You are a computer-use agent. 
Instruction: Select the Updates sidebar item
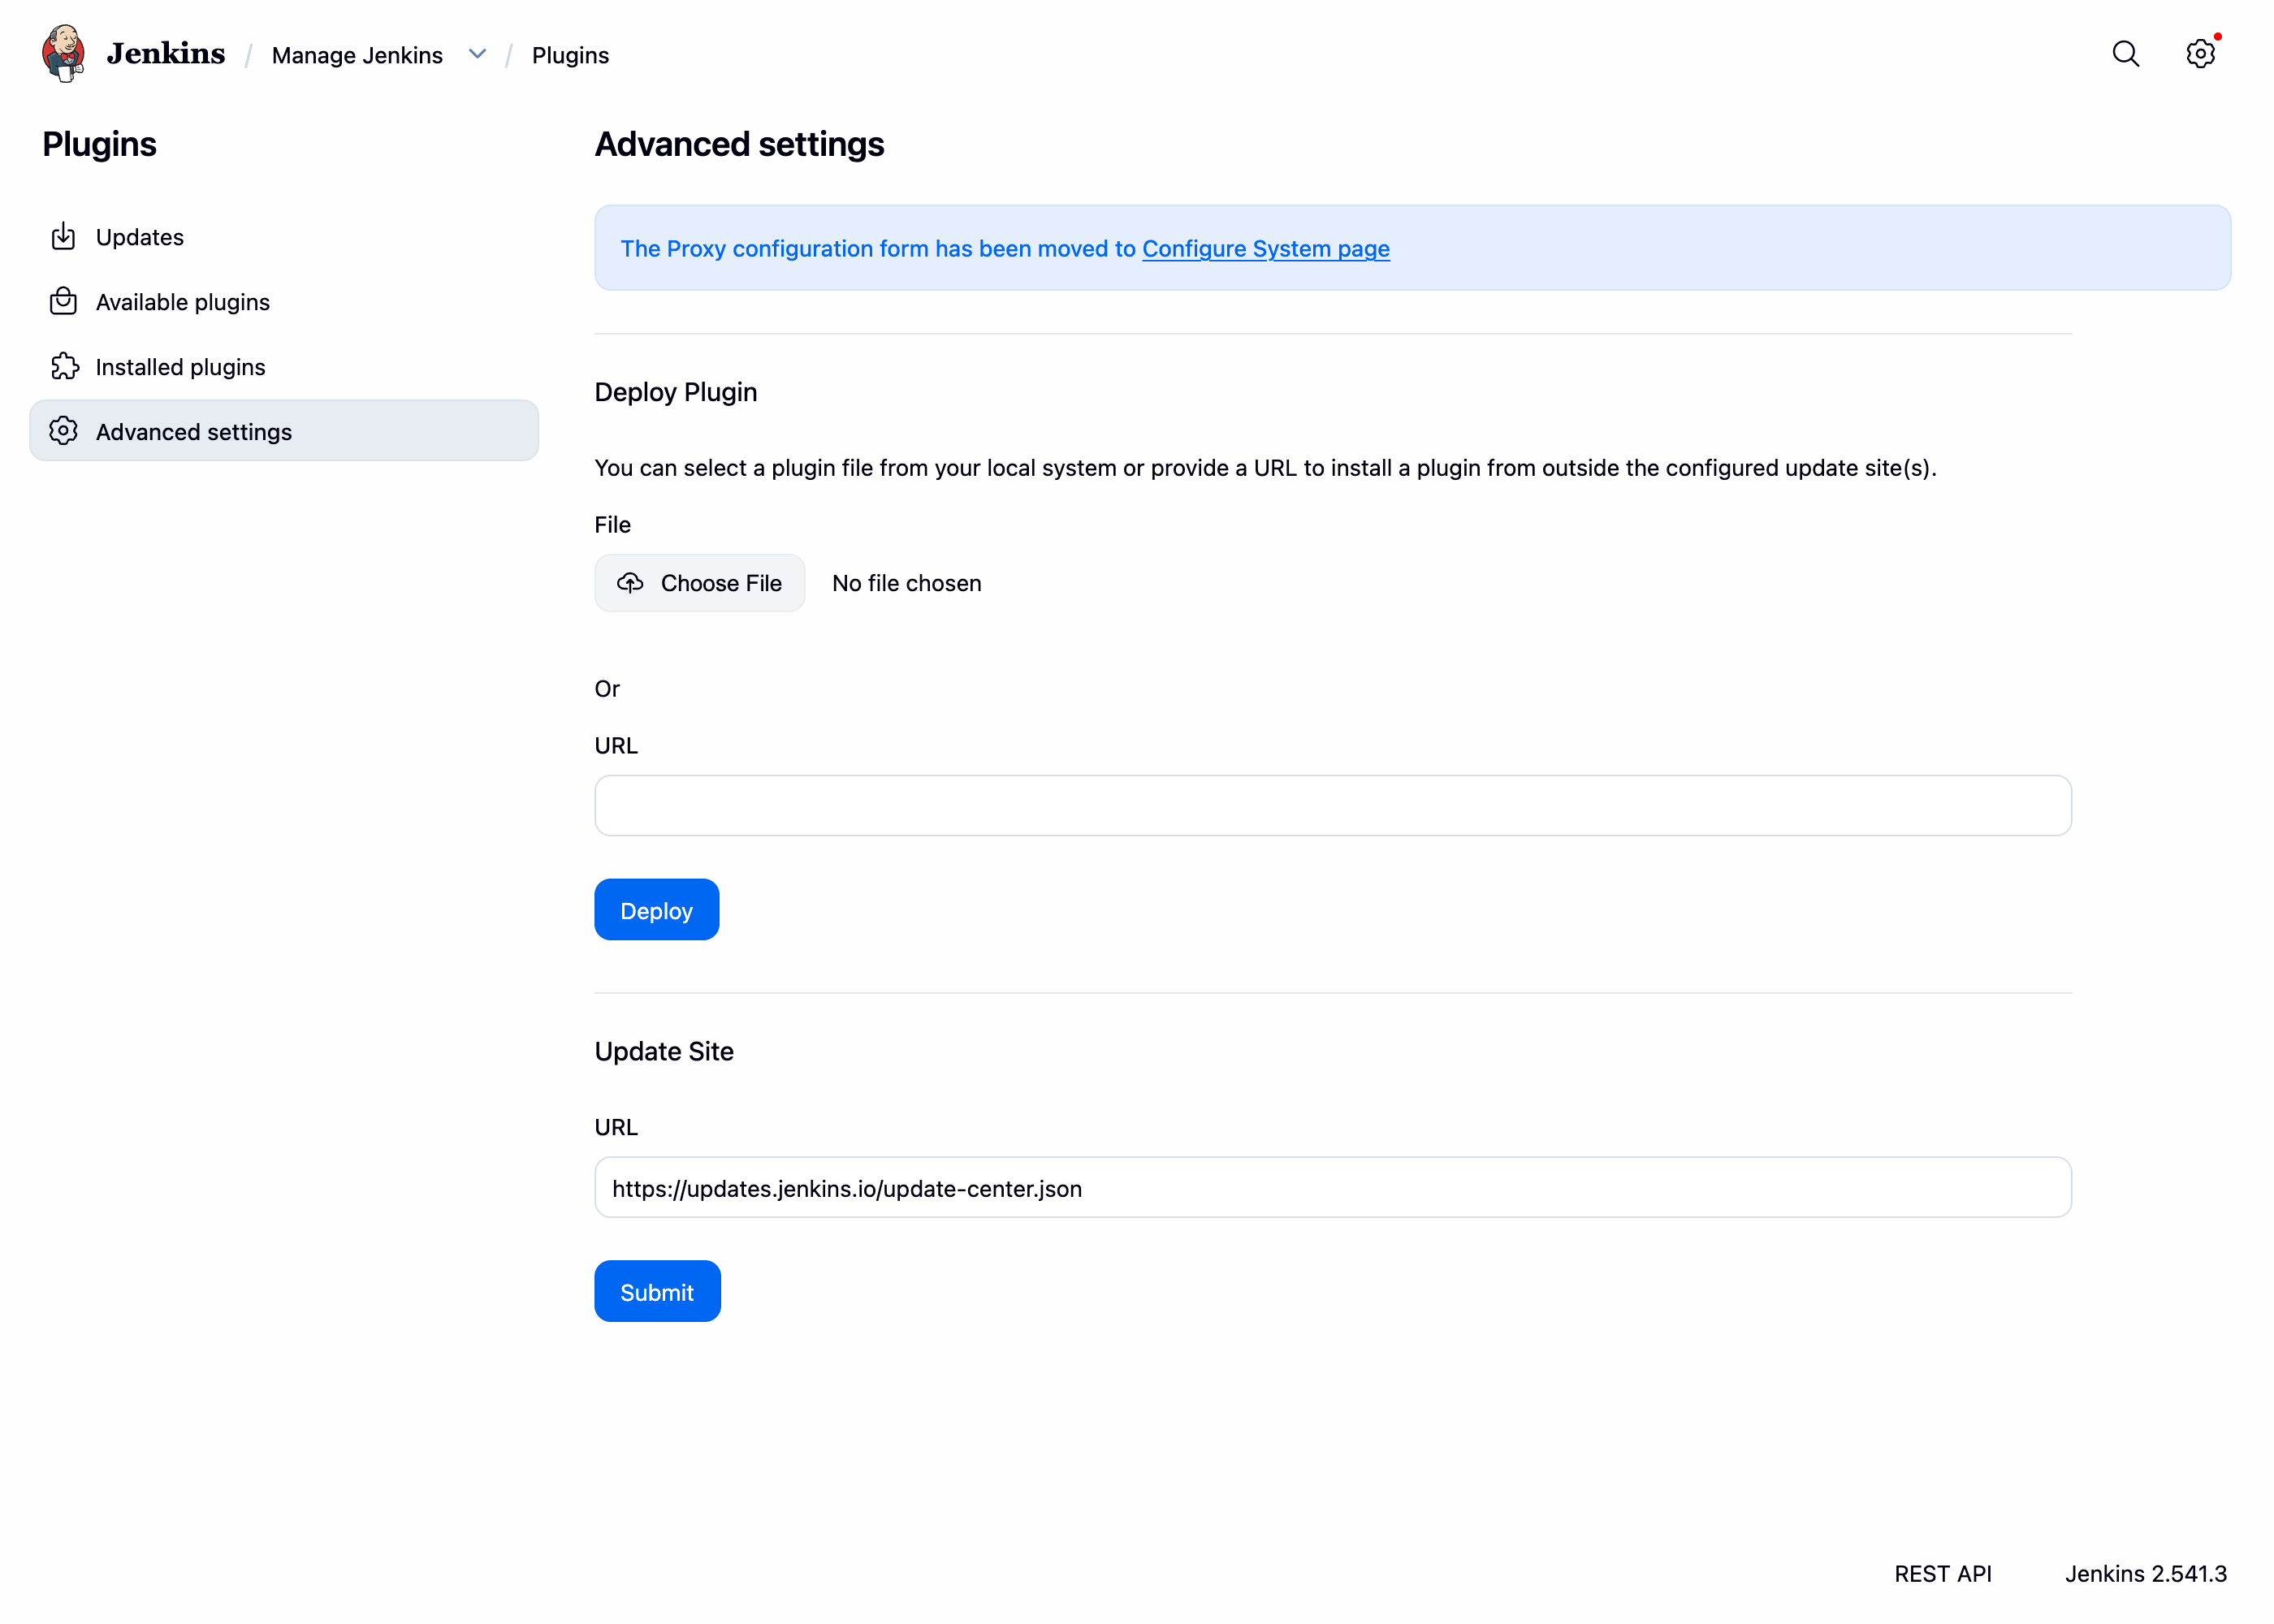284,237
